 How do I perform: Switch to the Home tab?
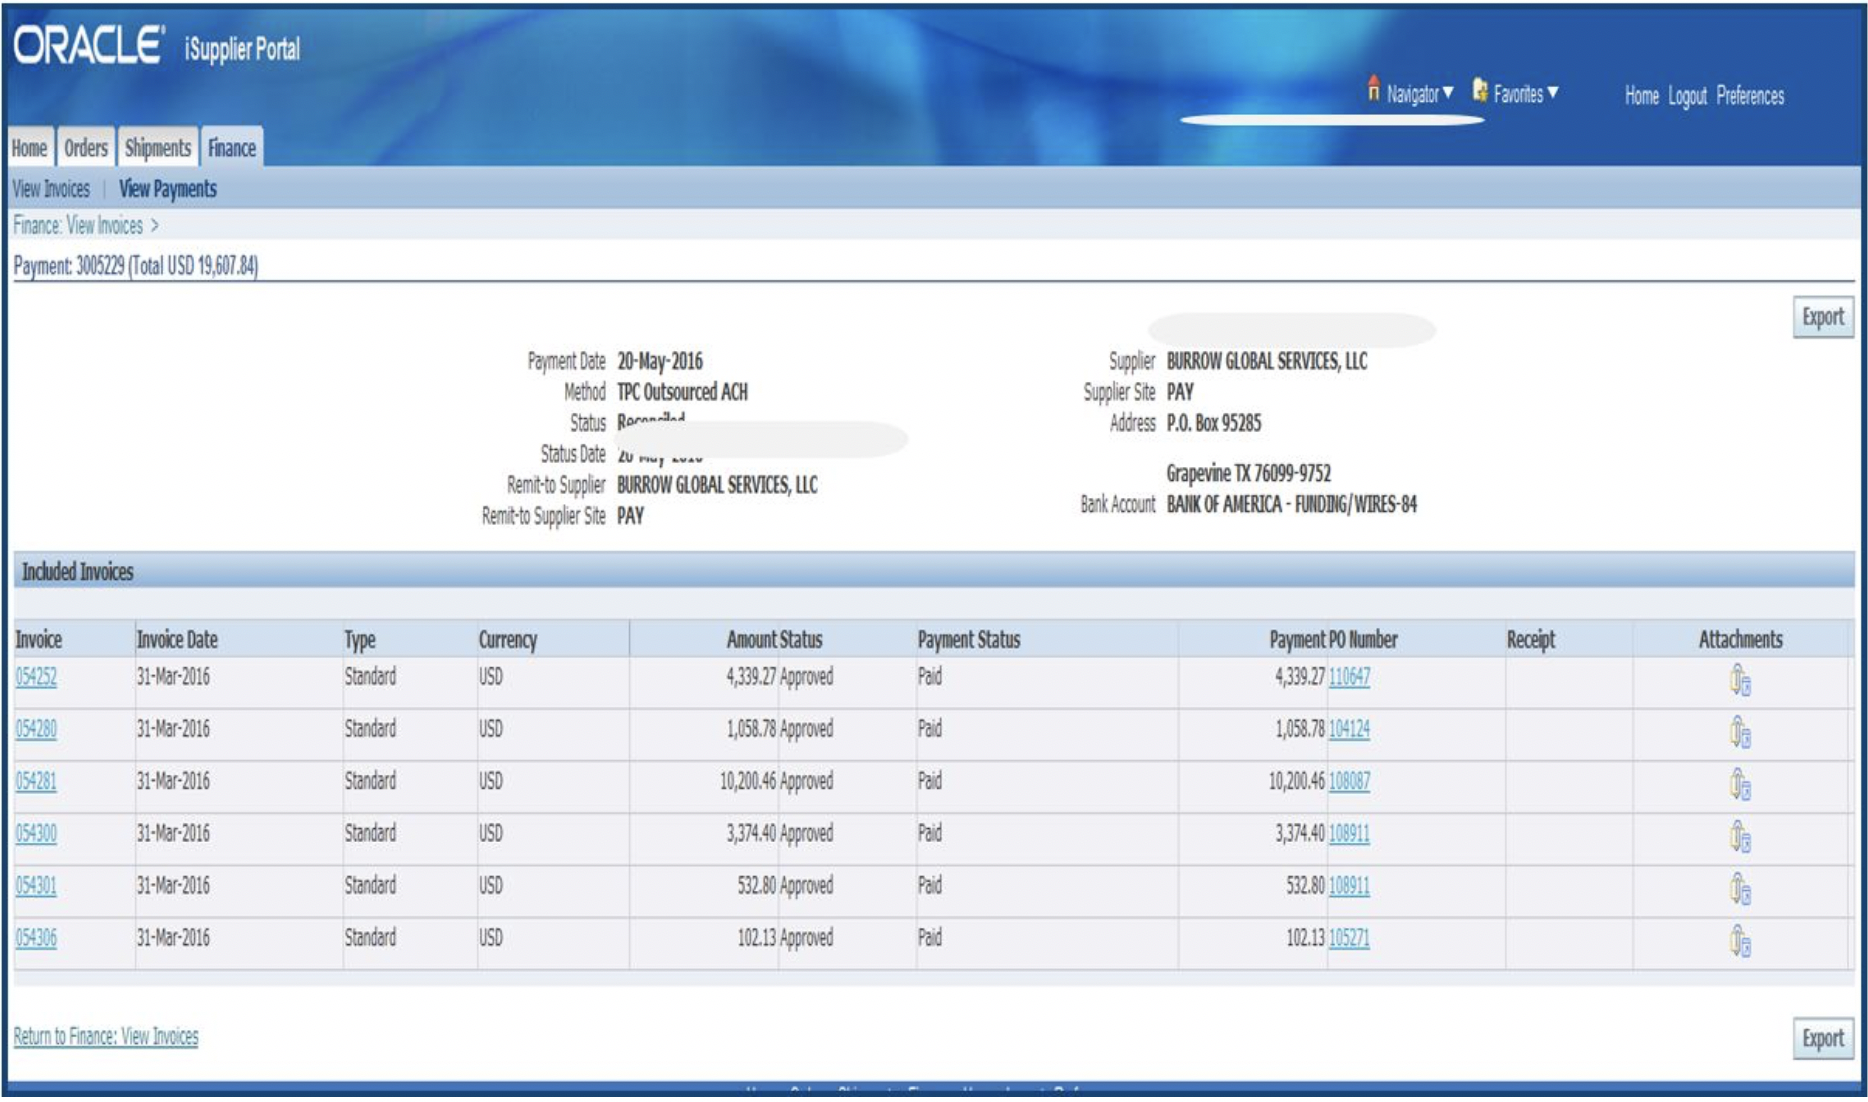coord(30,148)
